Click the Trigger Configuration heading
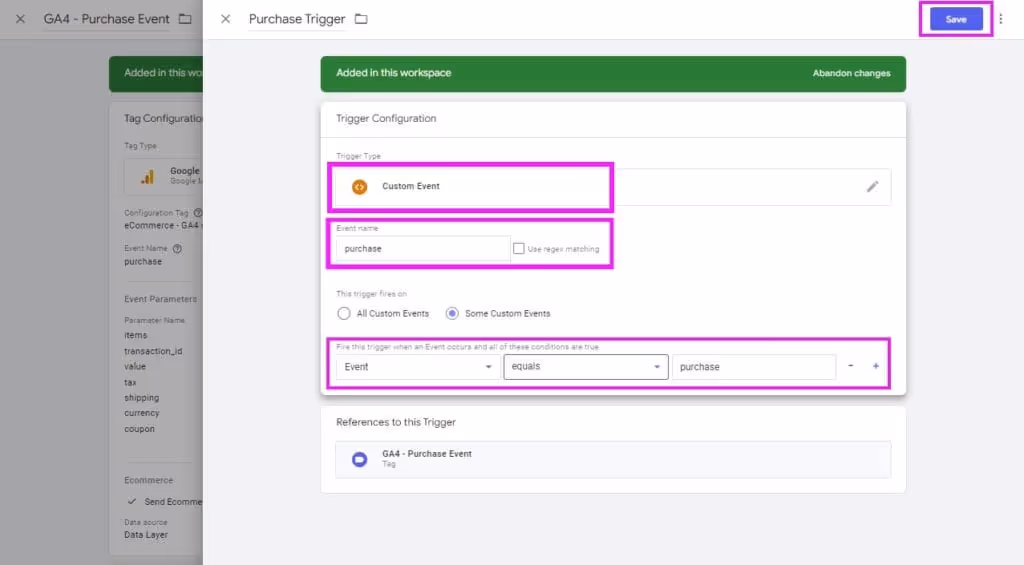1024x565 pixels. click(x=386, y=118)
